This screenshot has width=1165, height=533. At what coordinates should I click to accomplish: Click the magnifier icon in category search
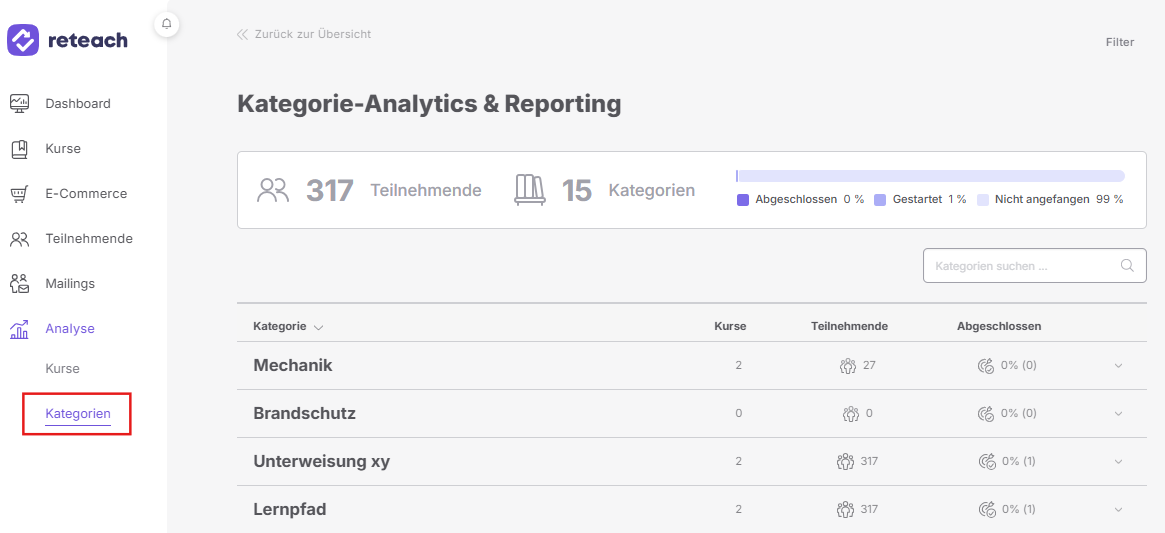click(x=1127, y=265)
